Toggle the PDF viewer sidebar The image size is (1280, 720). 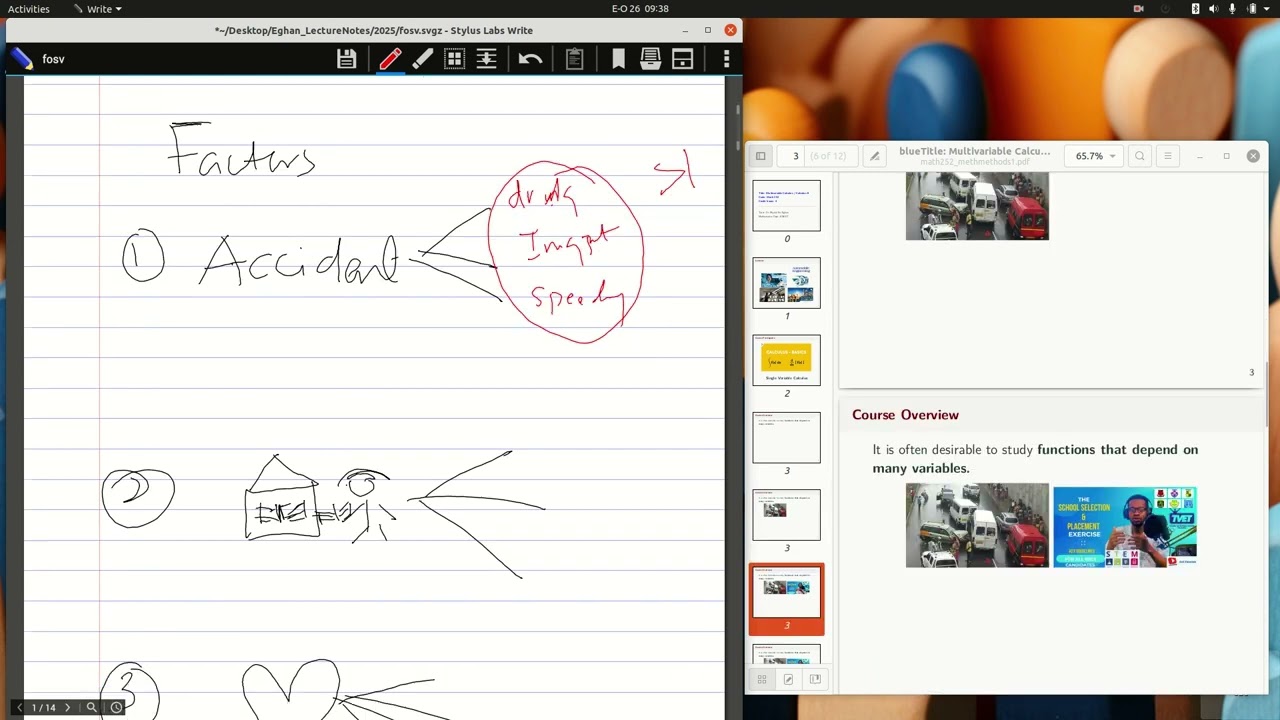pyautogui.click(x=760, y=156)
